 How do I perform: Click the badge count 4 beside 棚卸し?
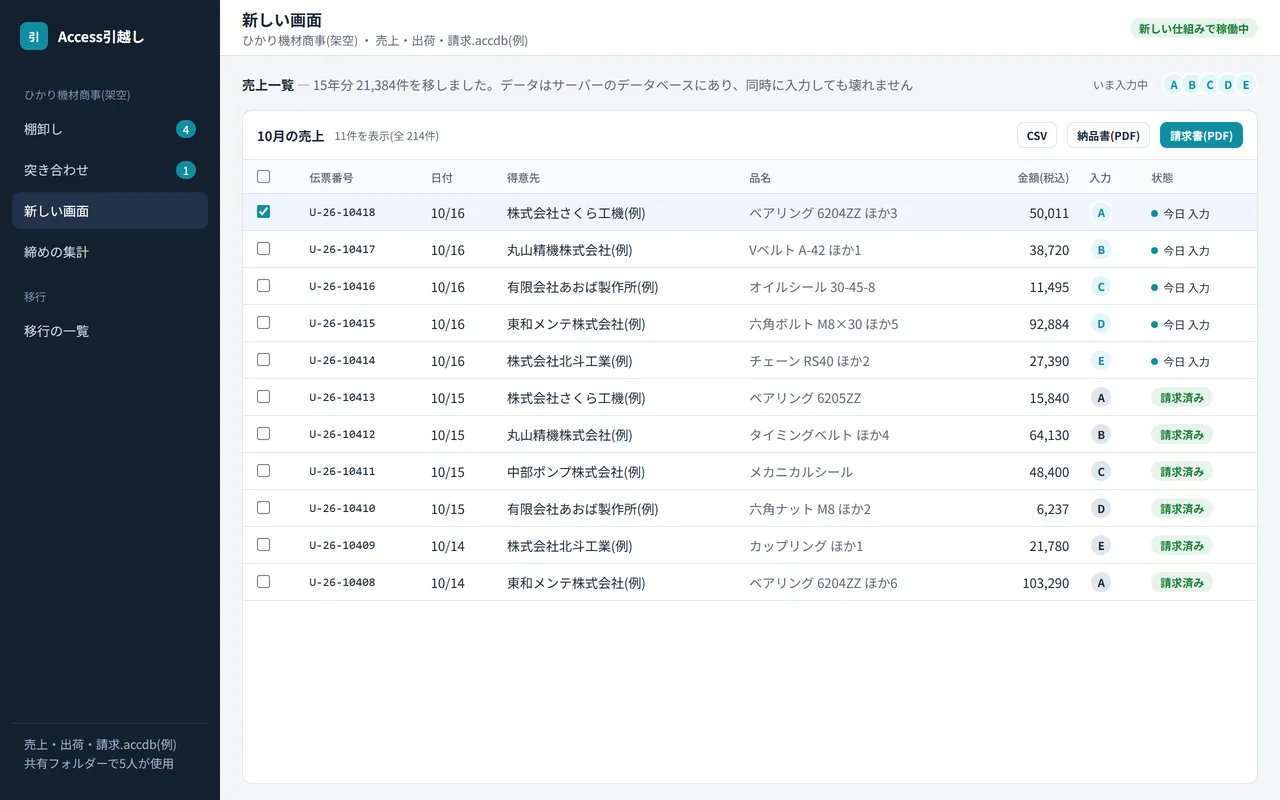click(186, 129)
